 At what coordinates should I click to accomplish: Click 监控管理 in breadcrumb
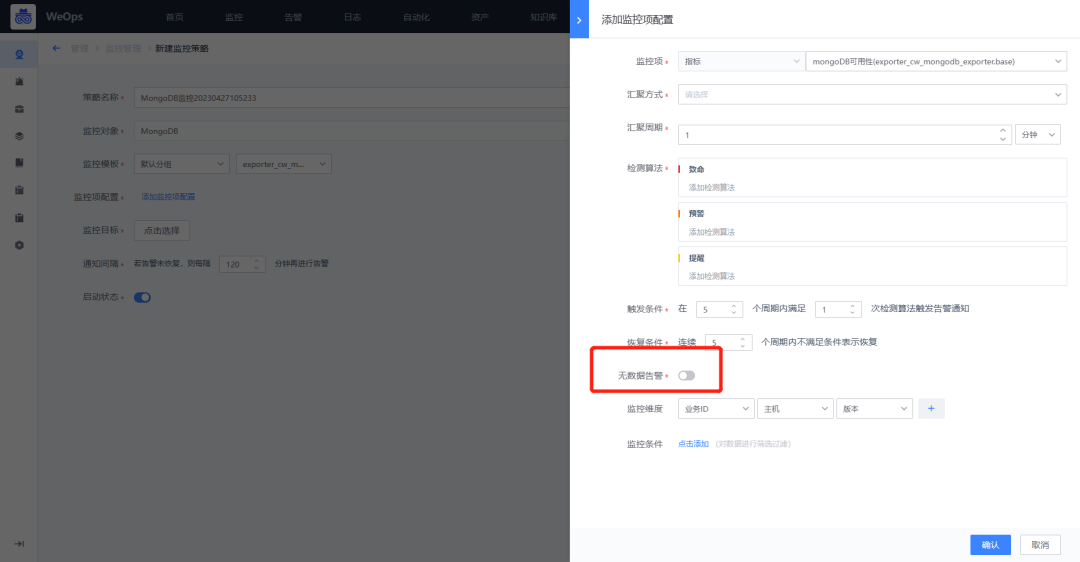(x=123, y=48)
